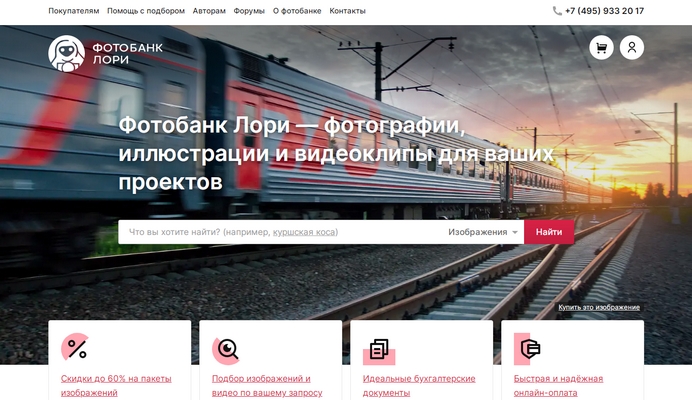This screenshot has height=400, width=692.
Task: Open the Помощь с подбором menu item
Action: click(x=146, y=11)
